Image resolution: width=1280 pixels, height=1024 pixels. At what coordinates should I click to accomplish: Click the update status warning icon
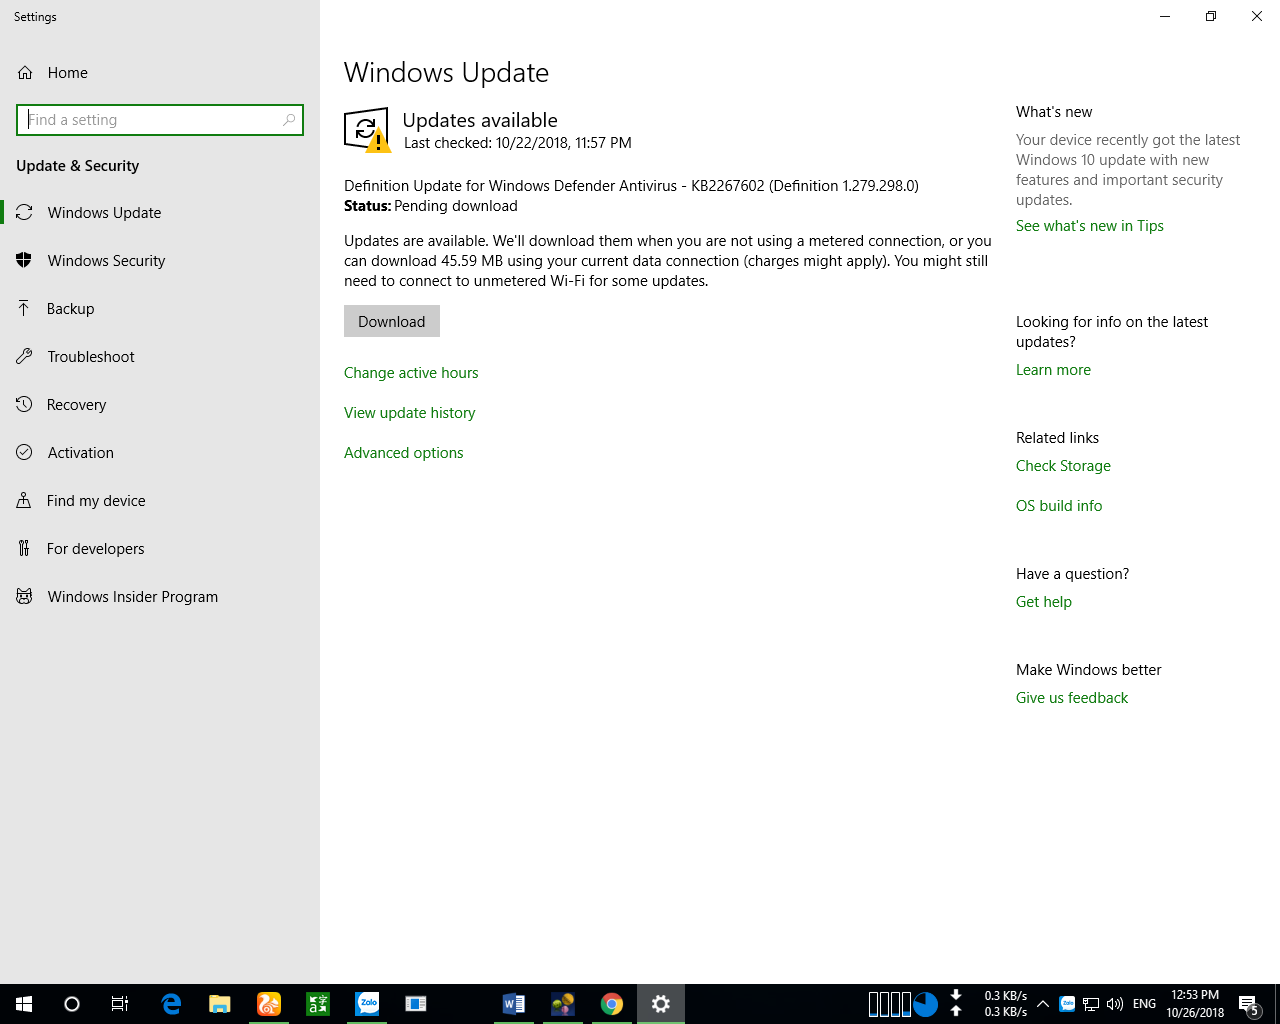367,130
